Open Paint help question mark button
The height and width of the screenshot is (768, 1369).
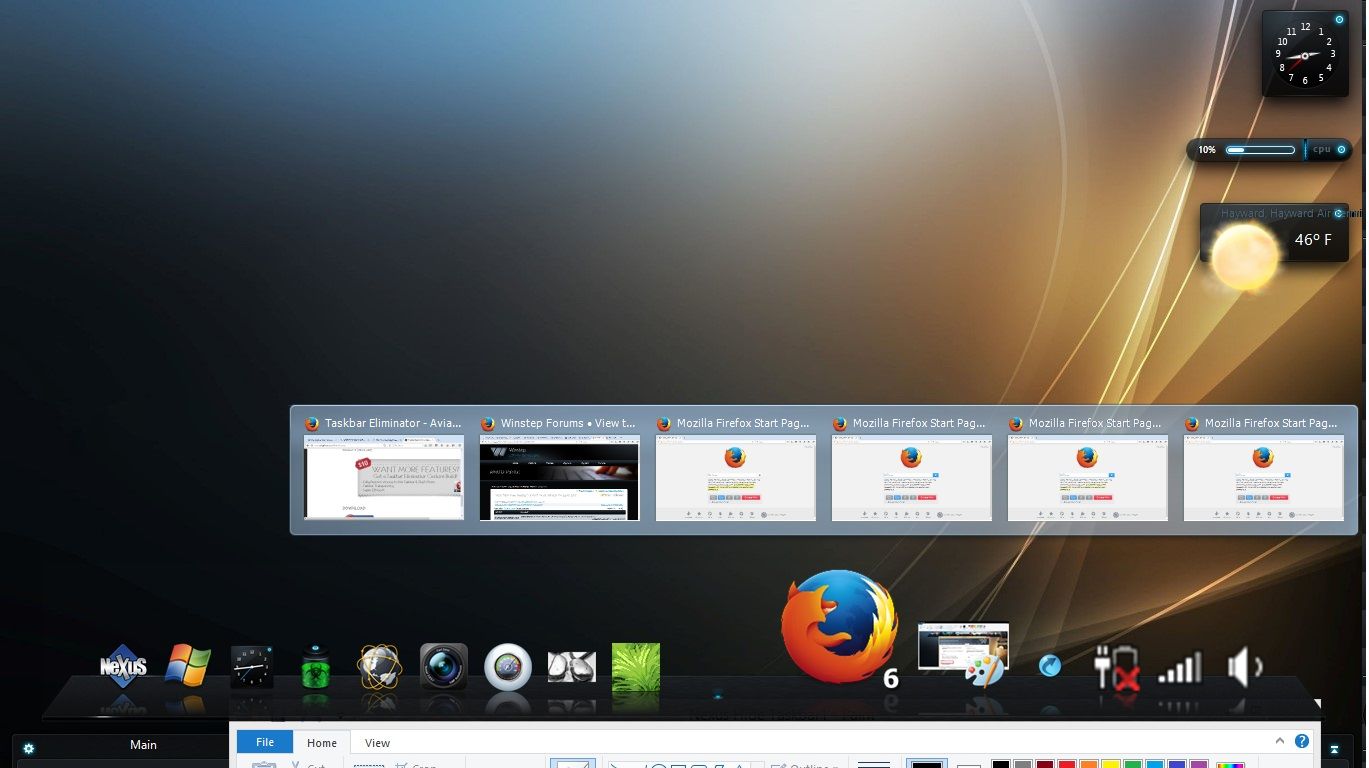point(1302,741)
